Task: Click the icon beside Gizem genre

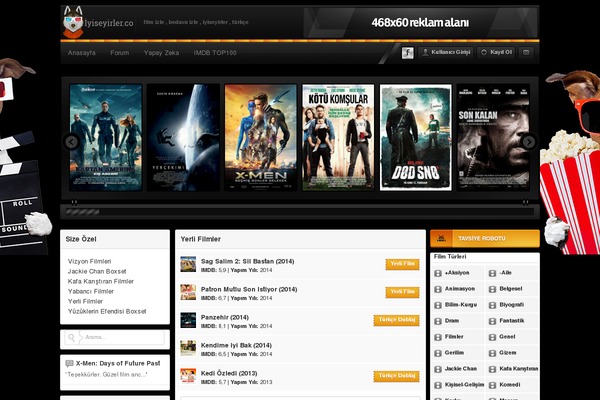Action: pyautogui.click(x=492, y=353)
